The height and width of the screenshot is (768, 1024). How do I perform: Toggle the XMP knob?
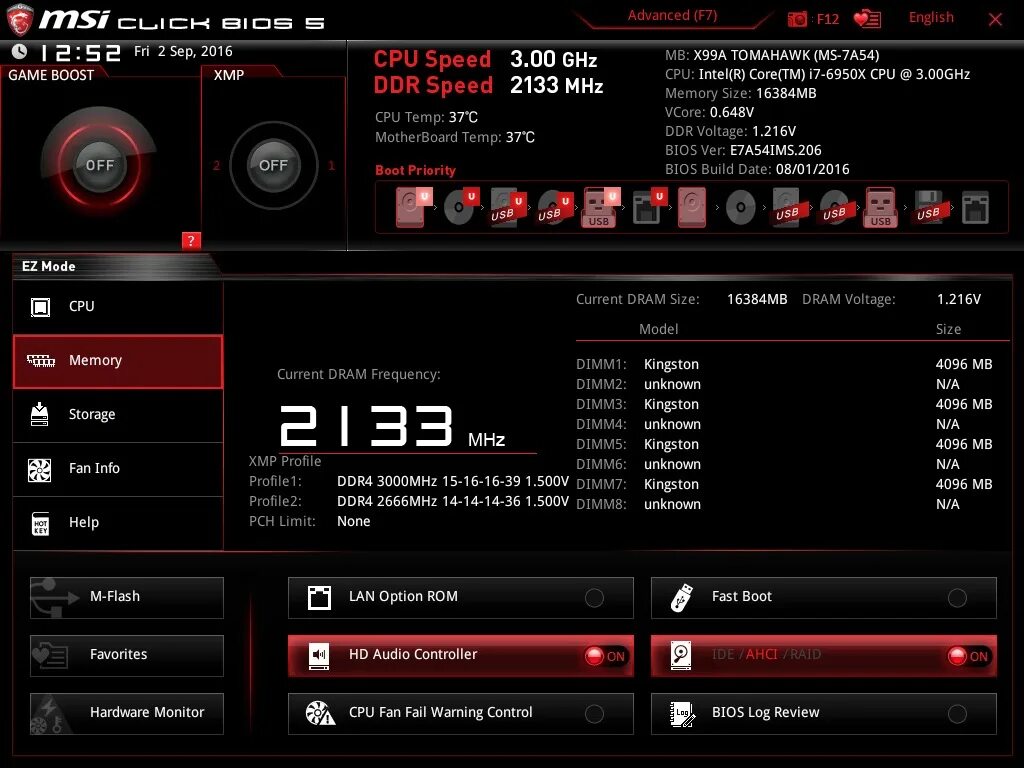pyautogui.click(x=273, y=165)
